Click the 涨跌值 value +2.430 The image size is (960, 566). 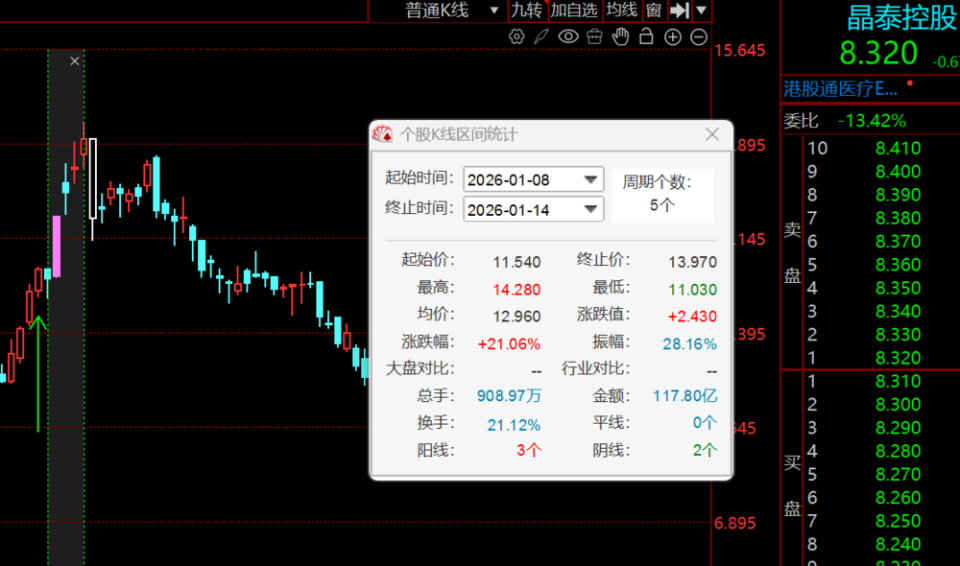(692, 316)
